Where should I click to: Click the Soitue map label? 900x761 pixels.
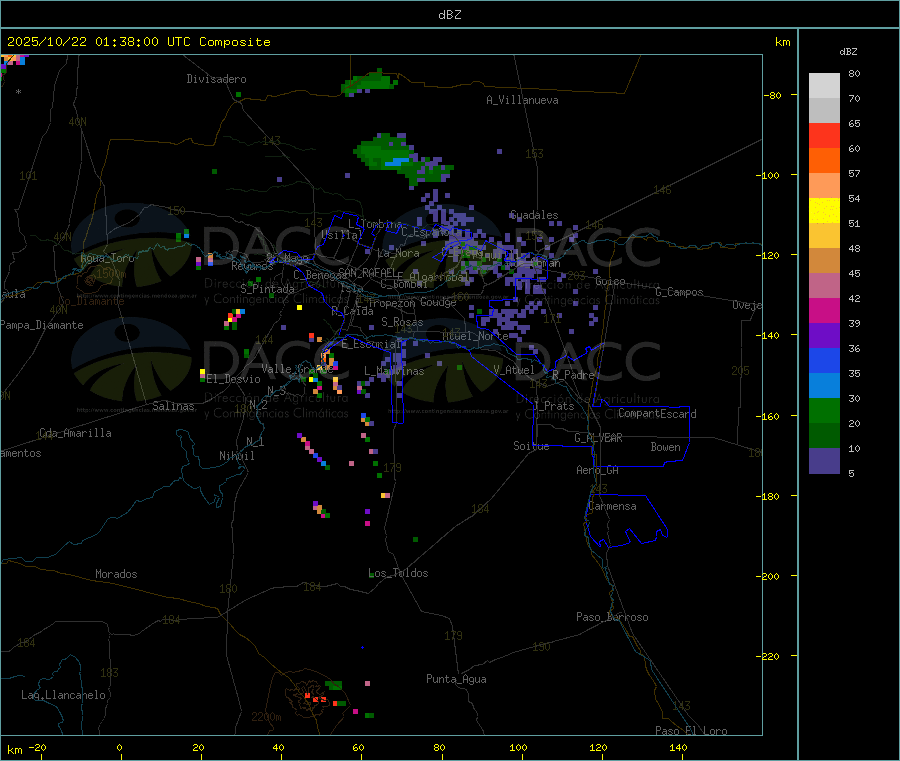[x=531, y=446]
